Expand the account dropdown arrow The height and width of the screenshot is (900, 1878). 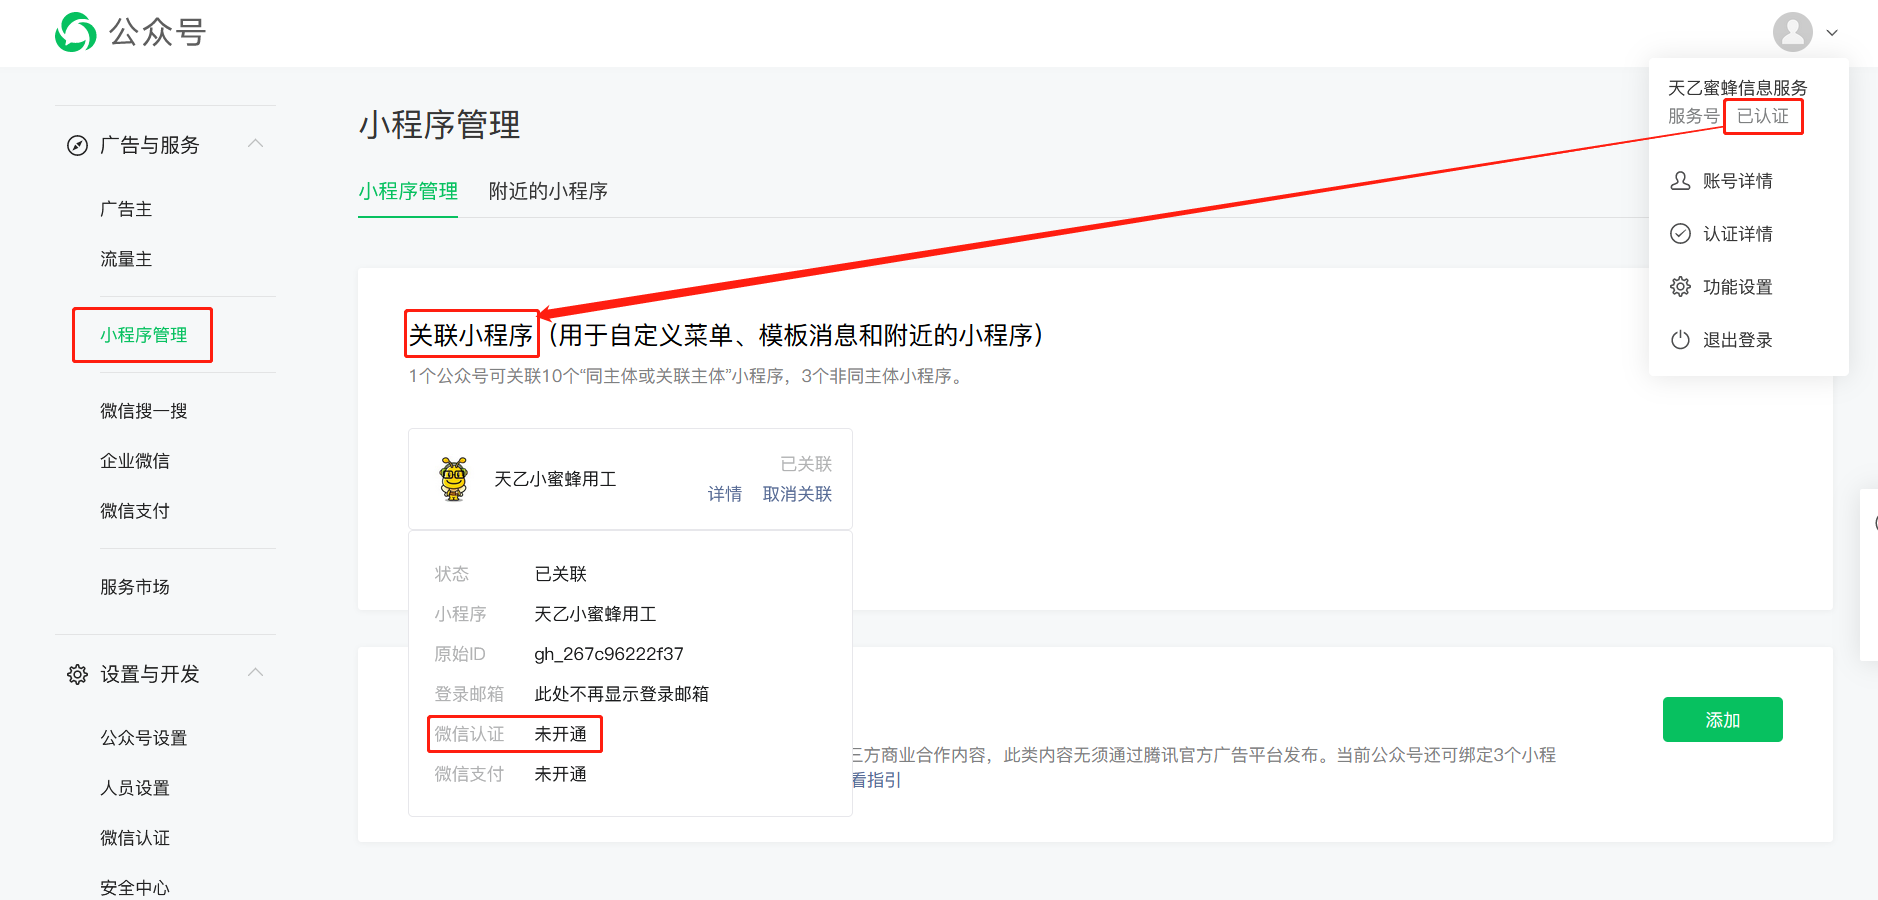1832,33
